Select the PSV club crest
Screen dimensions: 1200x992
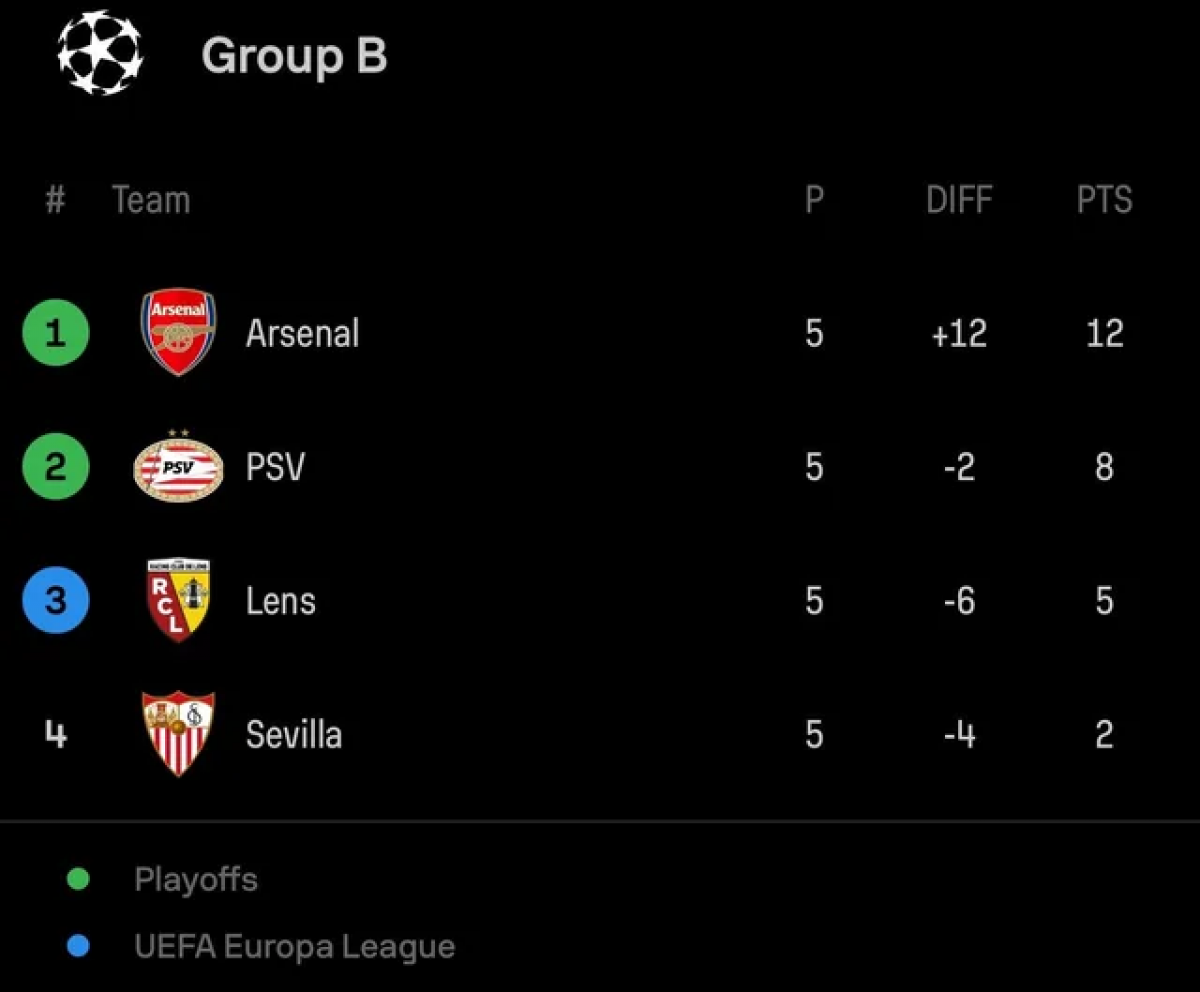(179, 465)
